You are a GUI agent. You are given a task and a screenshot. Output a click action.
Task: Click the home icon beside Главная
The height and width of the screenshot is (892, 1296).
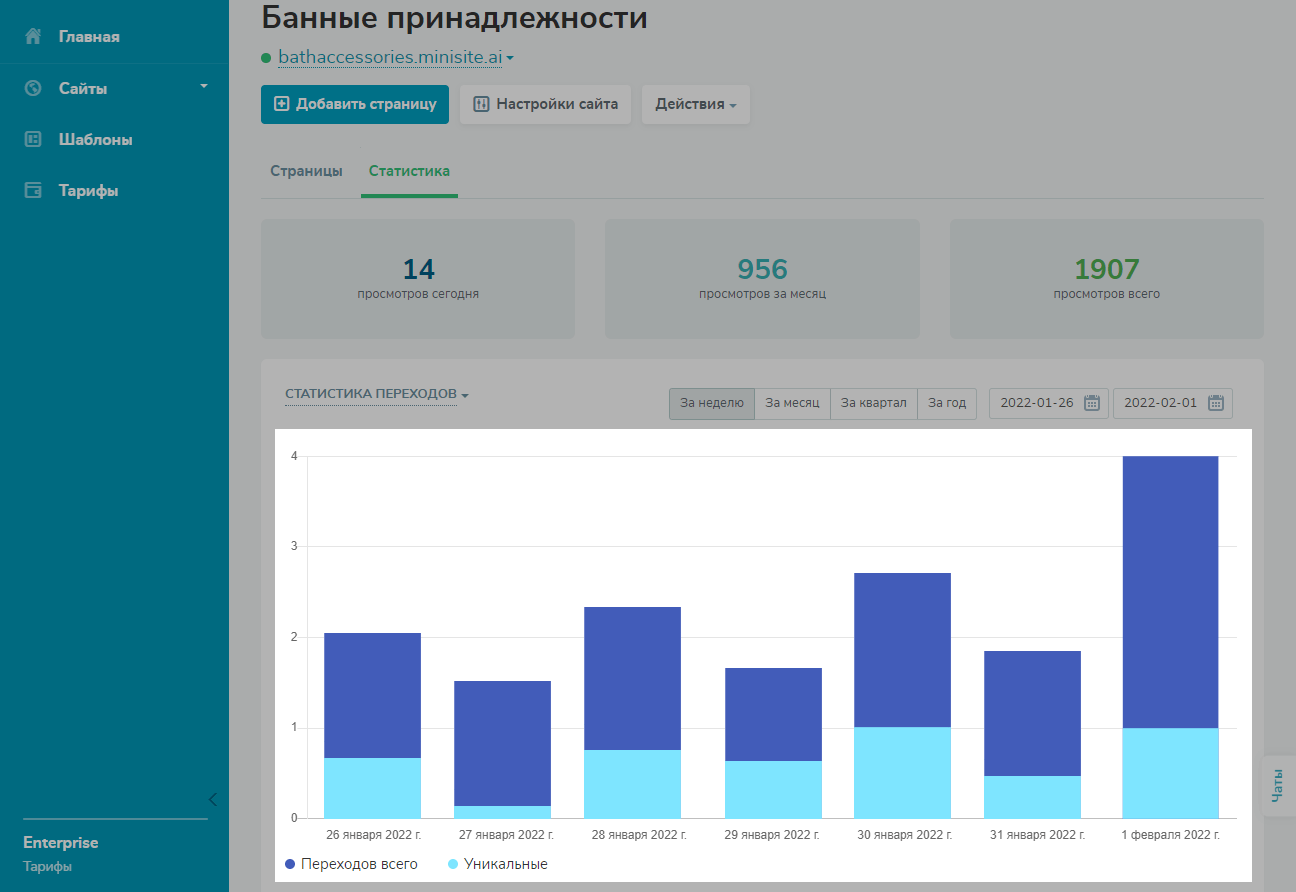[x=33, y=37]
